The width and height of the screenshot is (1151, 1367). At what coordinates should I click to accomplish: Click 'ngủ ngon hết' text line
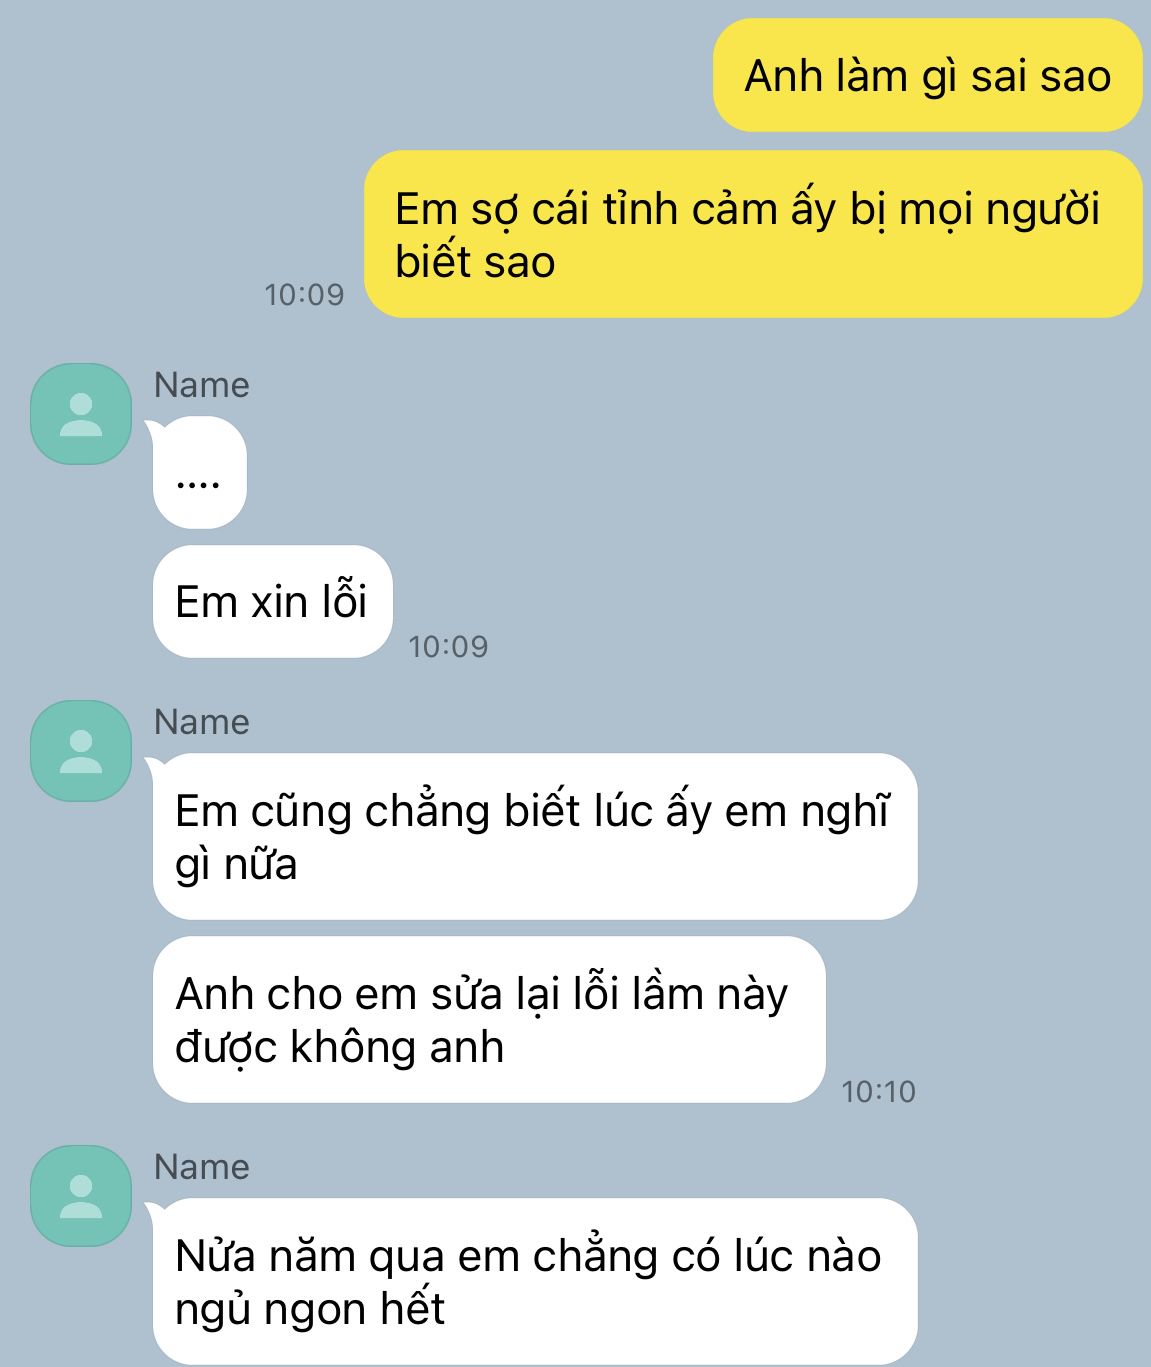pyautogui.click(x=310, y=1309)
